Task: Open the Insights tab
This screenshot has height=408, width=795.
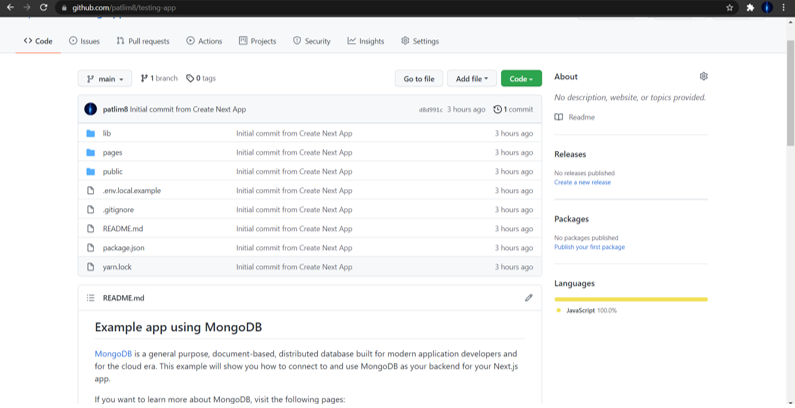Action: (366, 41)
